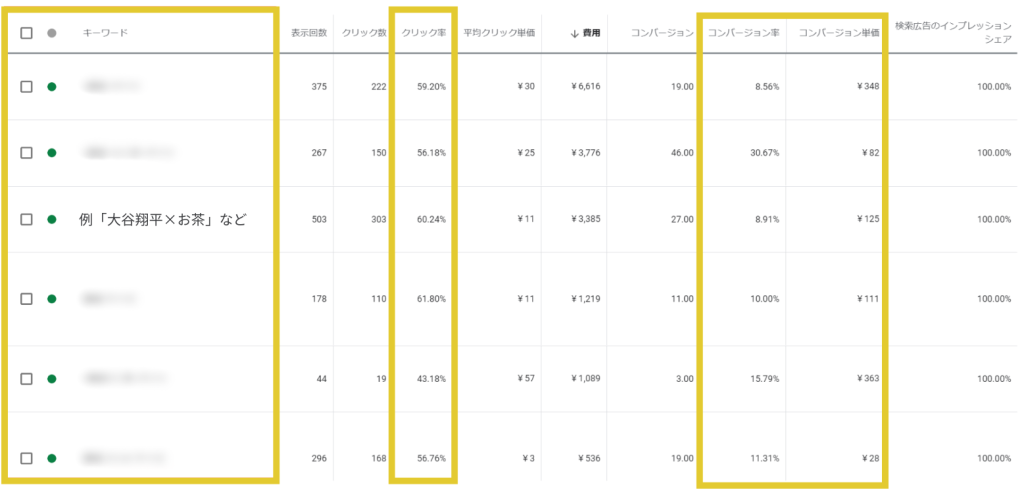Check the box for 大谷翔平×お茶 keyword row
The image size is (1024, 489).
[27, 219]
